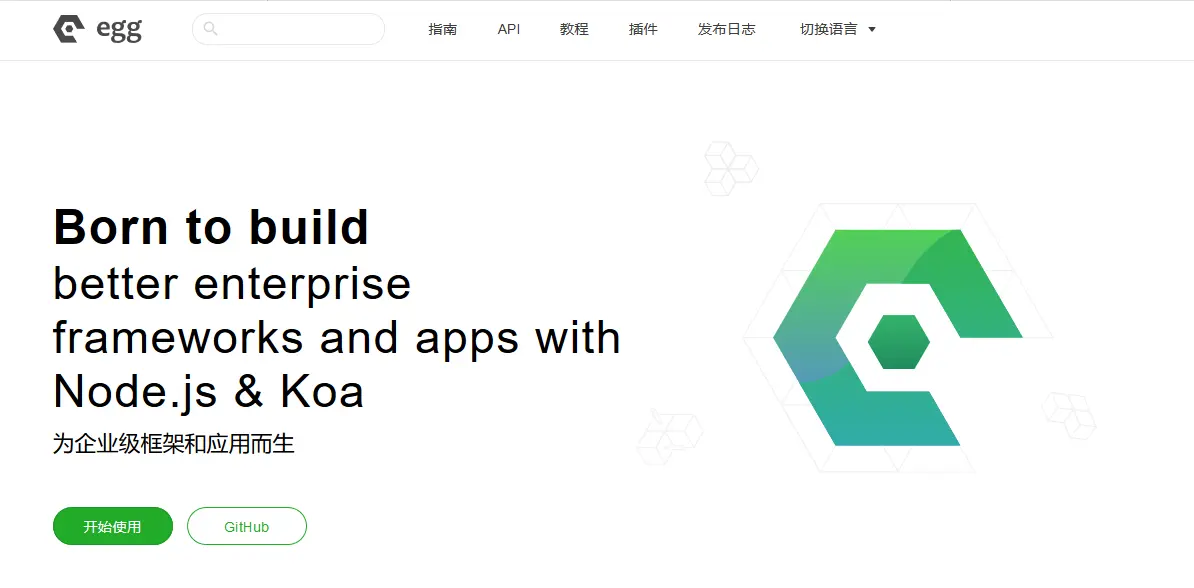The height and width of the screenshot is (588, 1194).
Task: Open the GitHub outlined button
Action: point(246,526)
